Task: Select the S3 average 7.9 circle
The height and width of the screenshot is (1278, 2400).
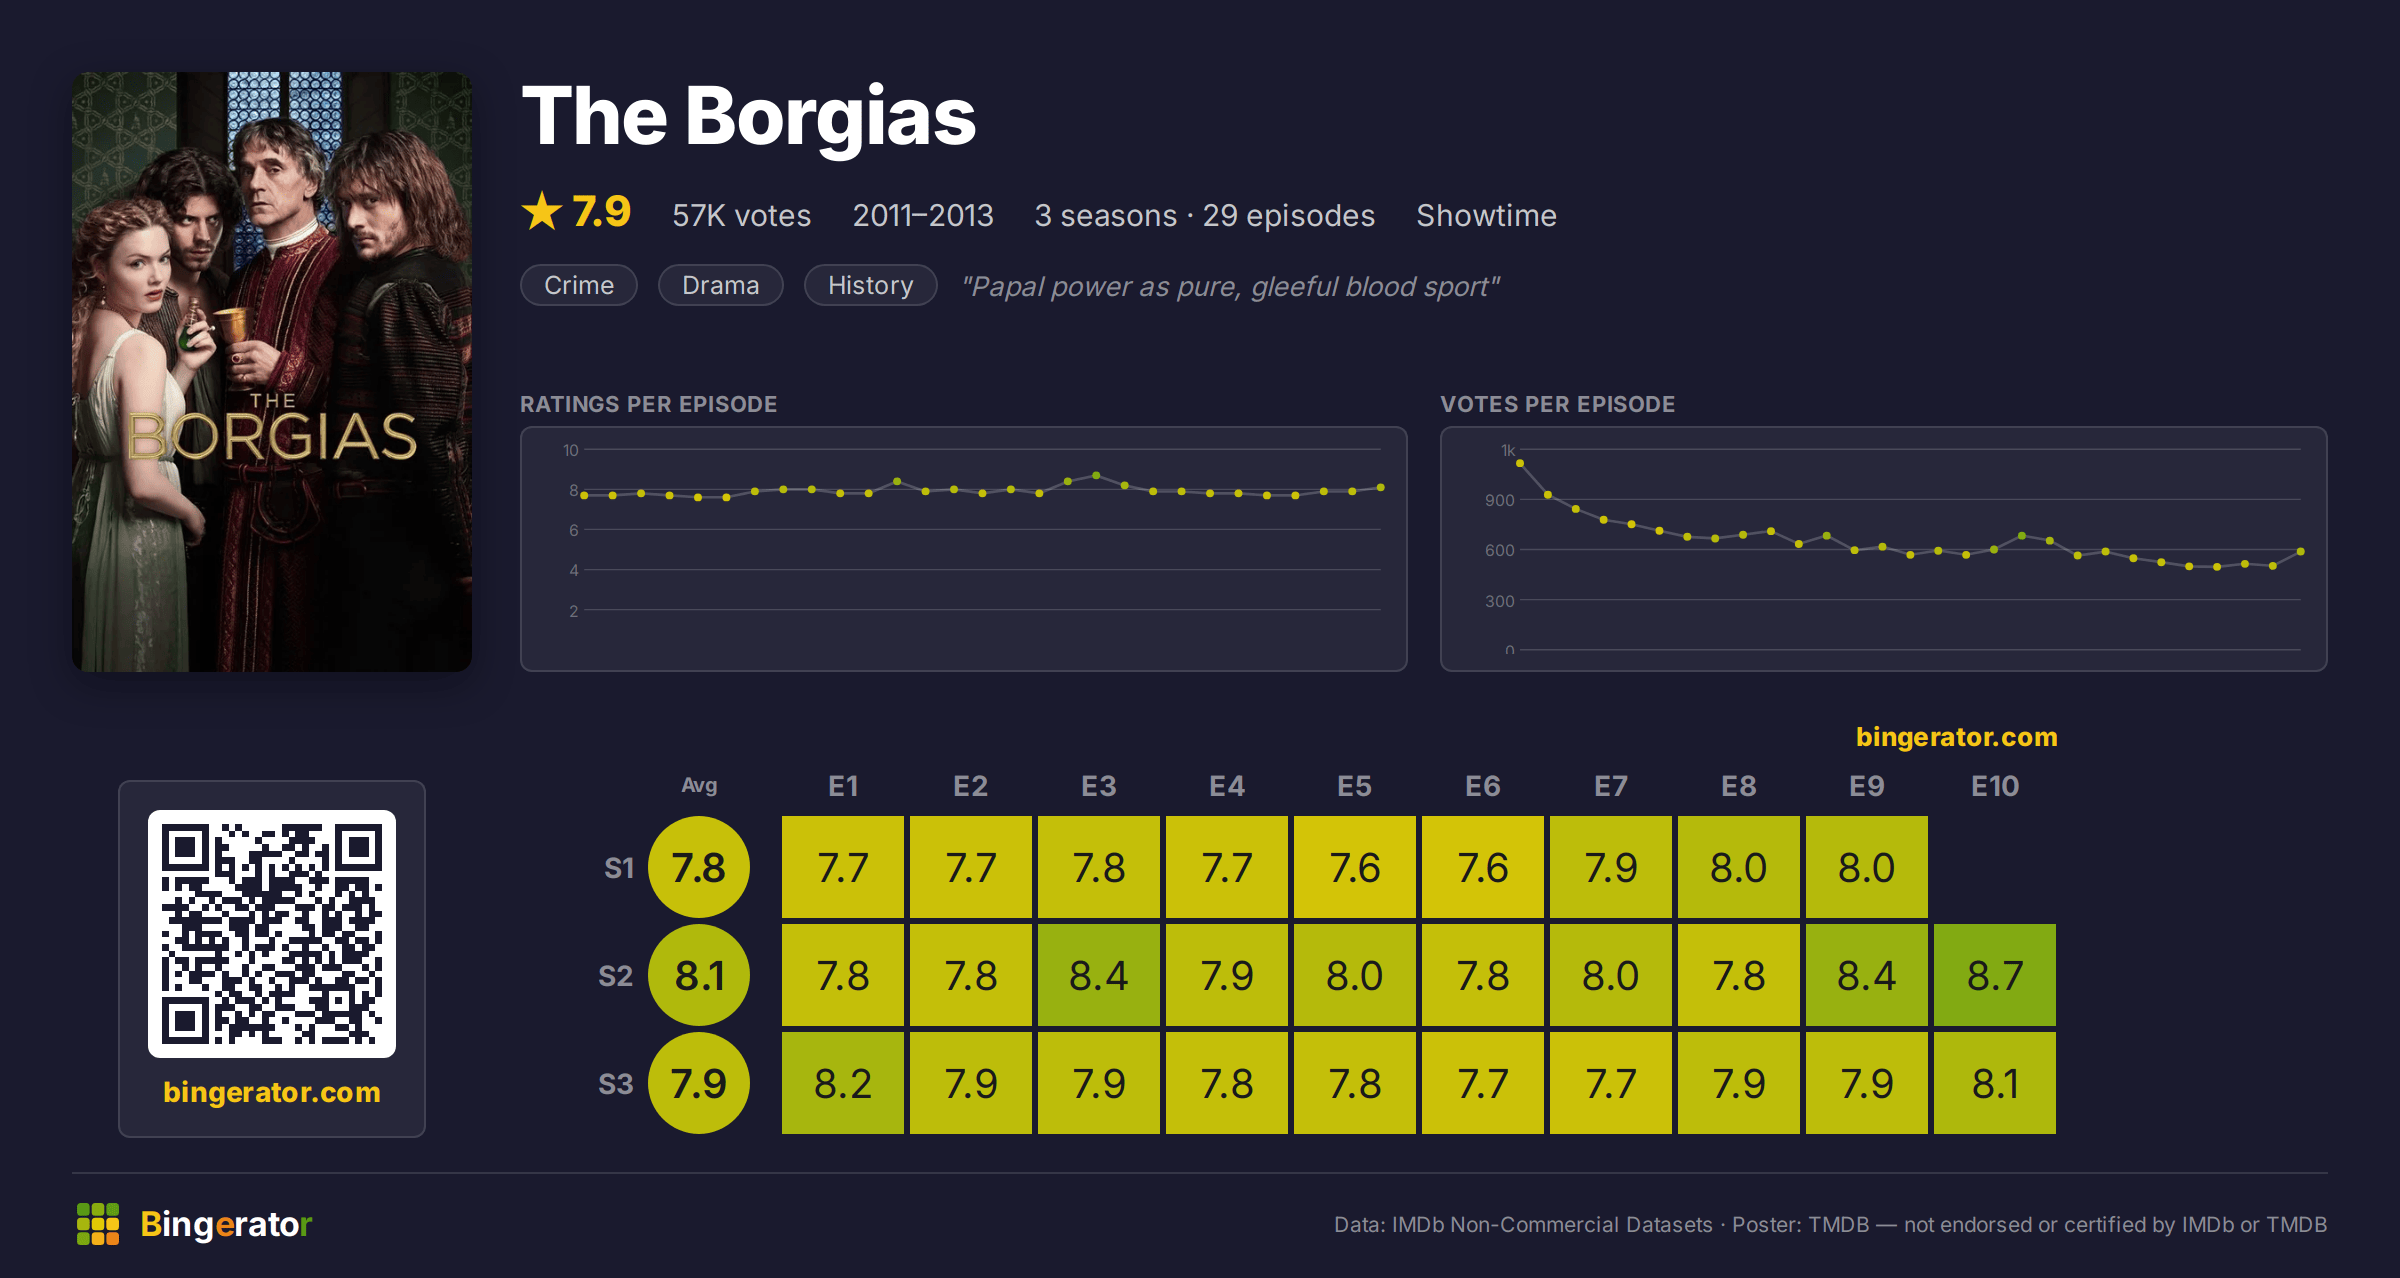Action: 699,1083
